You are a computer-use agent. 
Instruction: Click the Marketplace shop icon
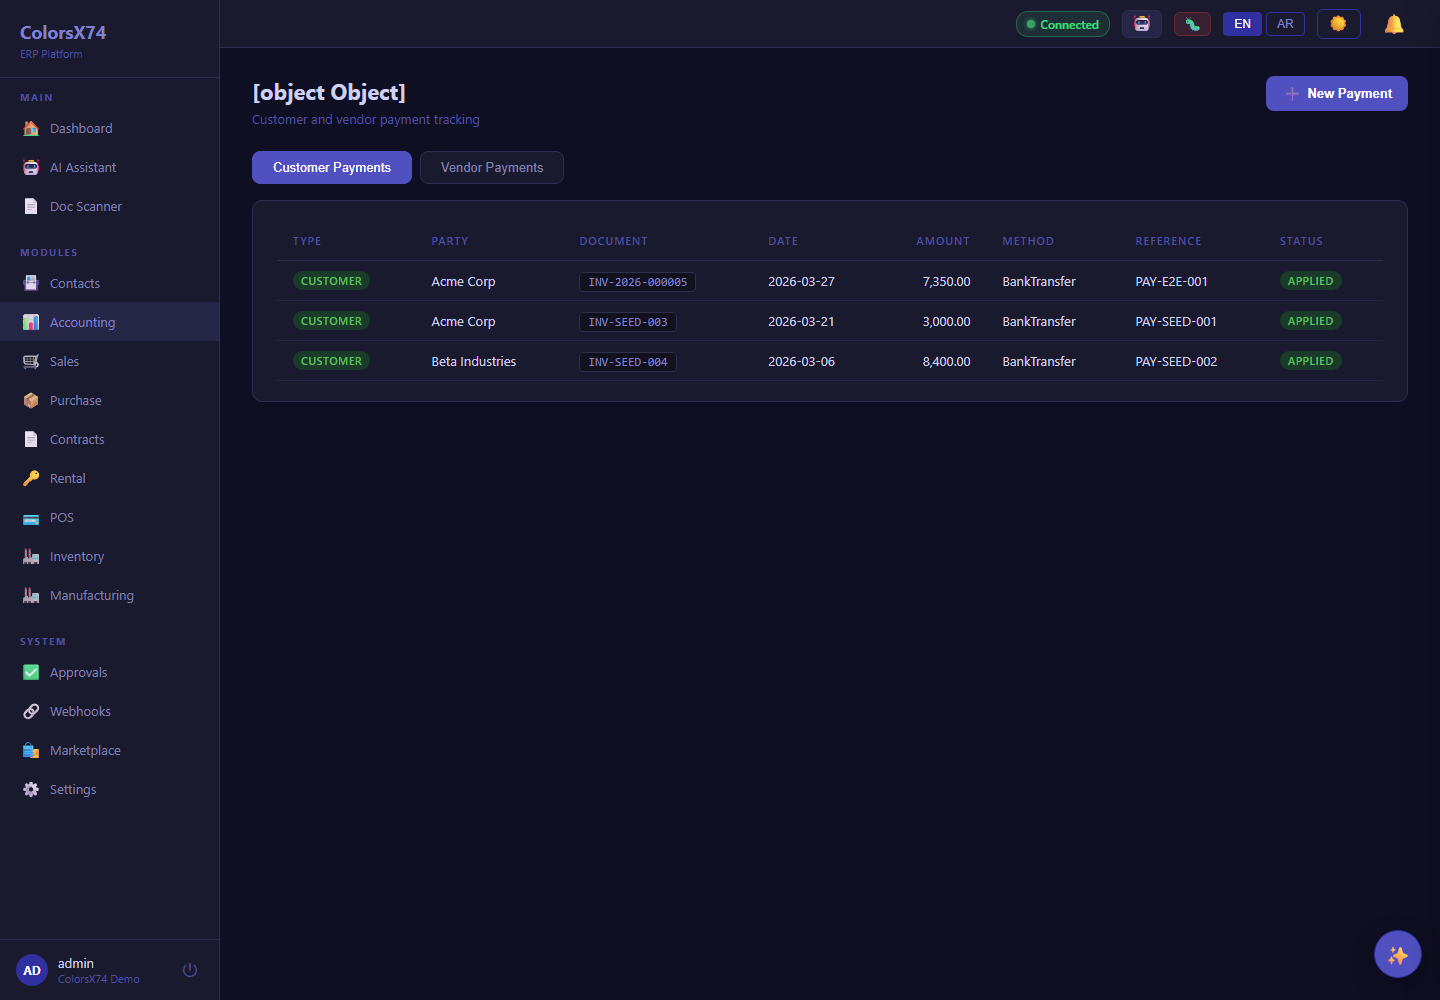(31, 750)
